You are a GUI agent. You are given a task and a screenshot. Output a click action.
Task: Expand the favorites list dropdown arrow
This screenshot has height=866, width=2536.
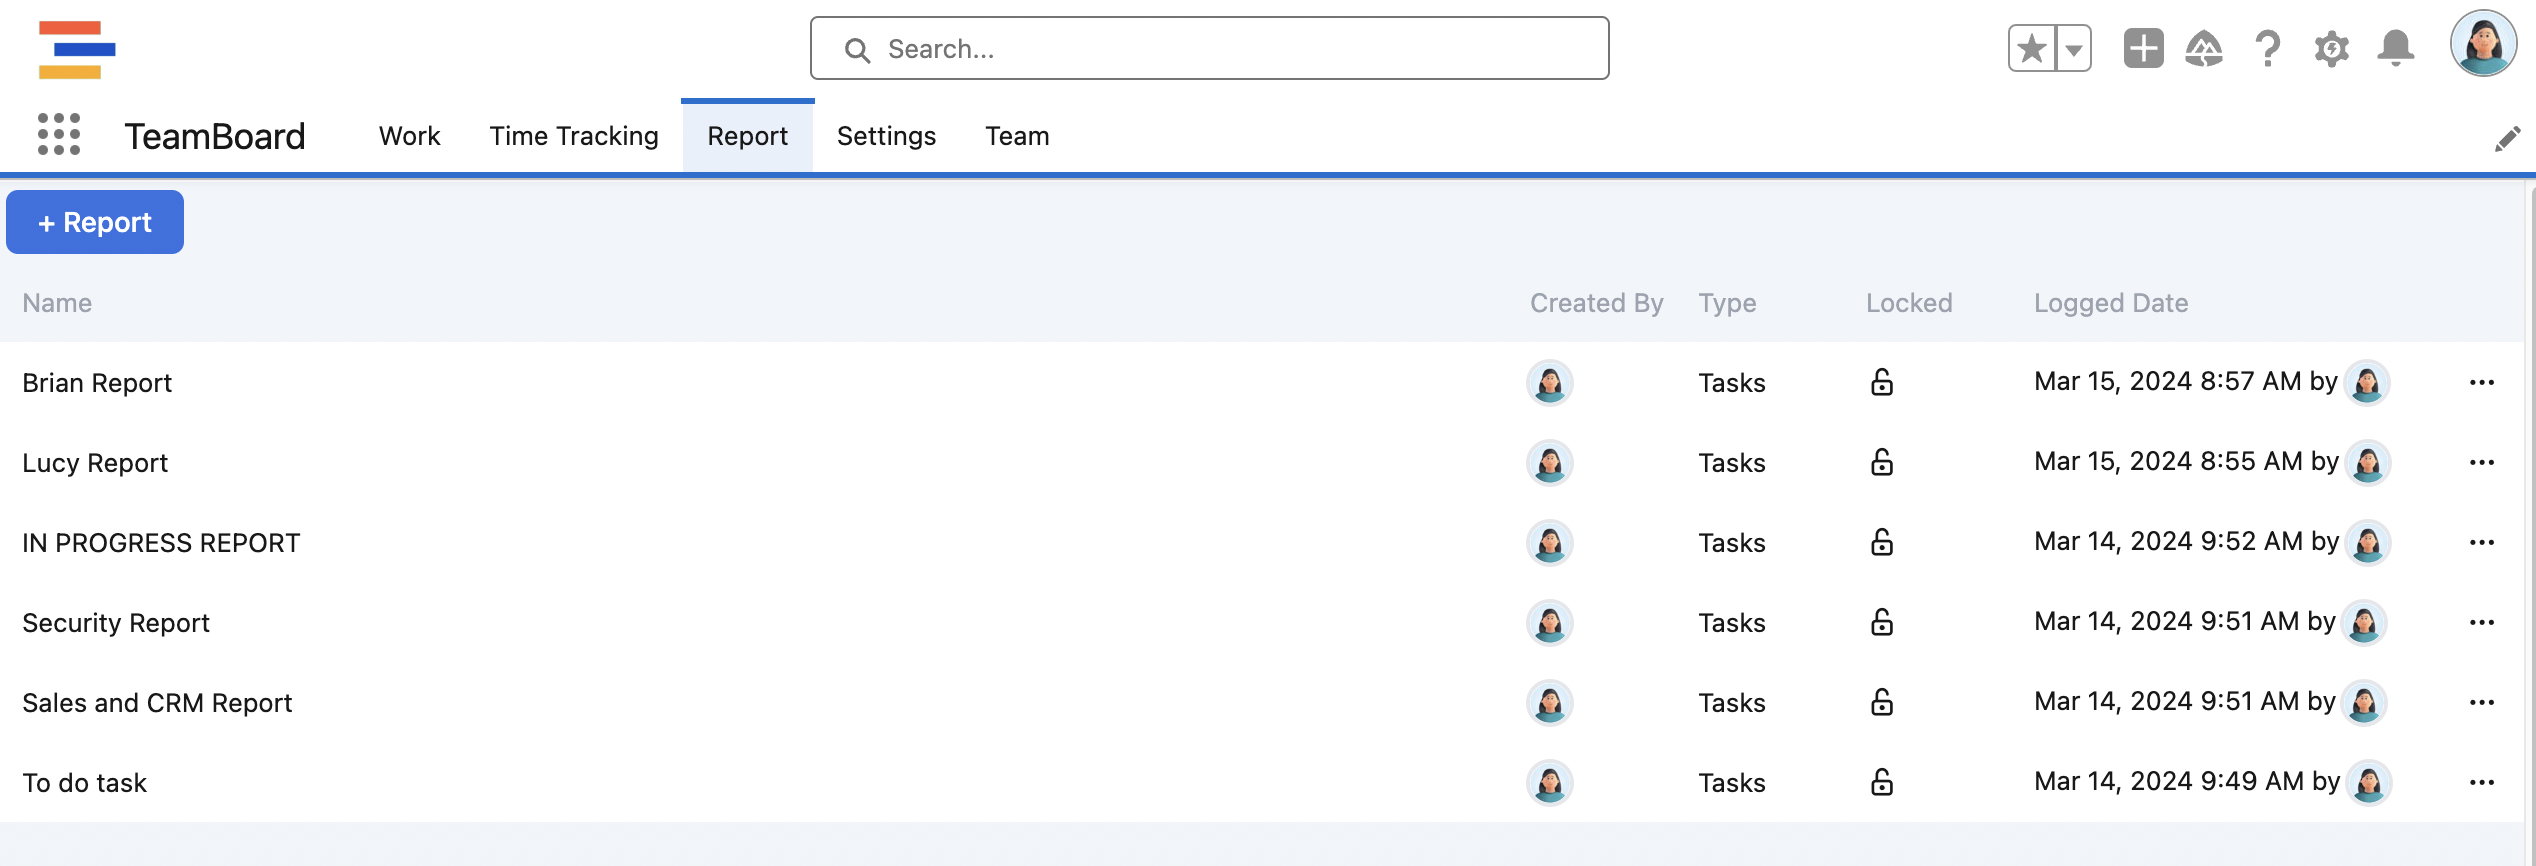pos(2074,49)
